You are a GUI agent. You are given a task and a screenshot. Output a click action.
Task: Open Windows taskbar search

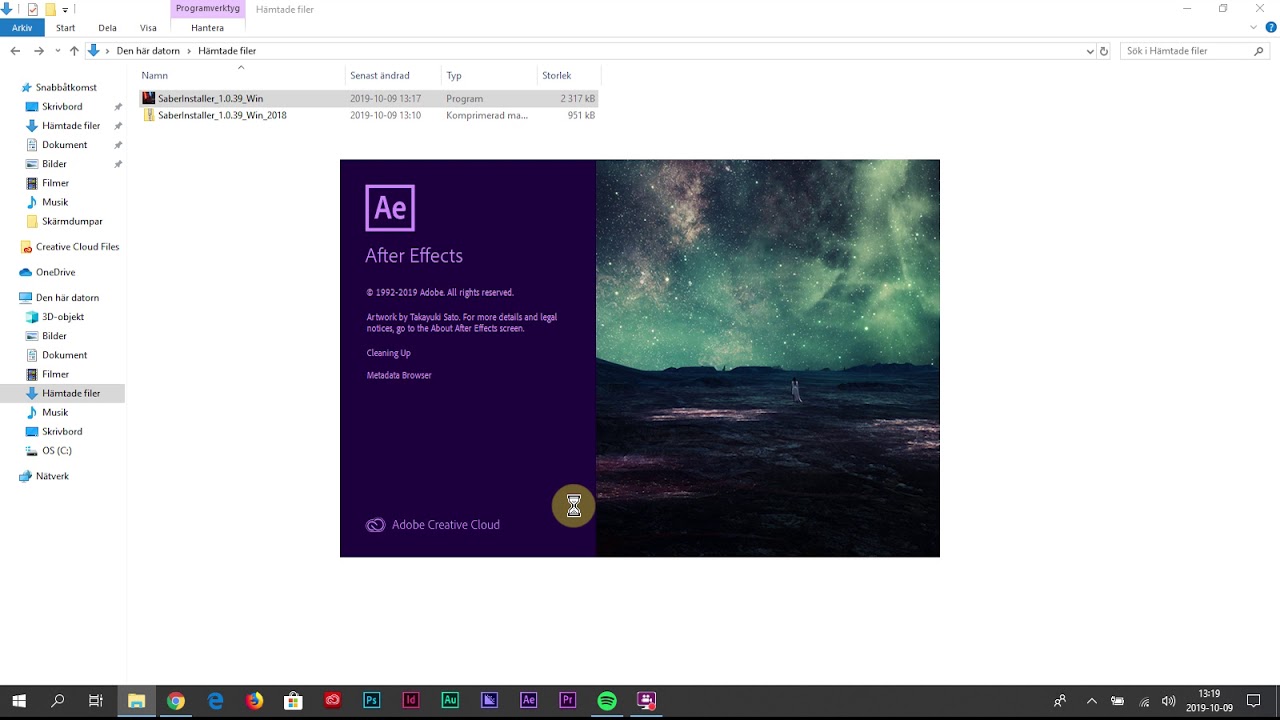(x=58, y=701)
